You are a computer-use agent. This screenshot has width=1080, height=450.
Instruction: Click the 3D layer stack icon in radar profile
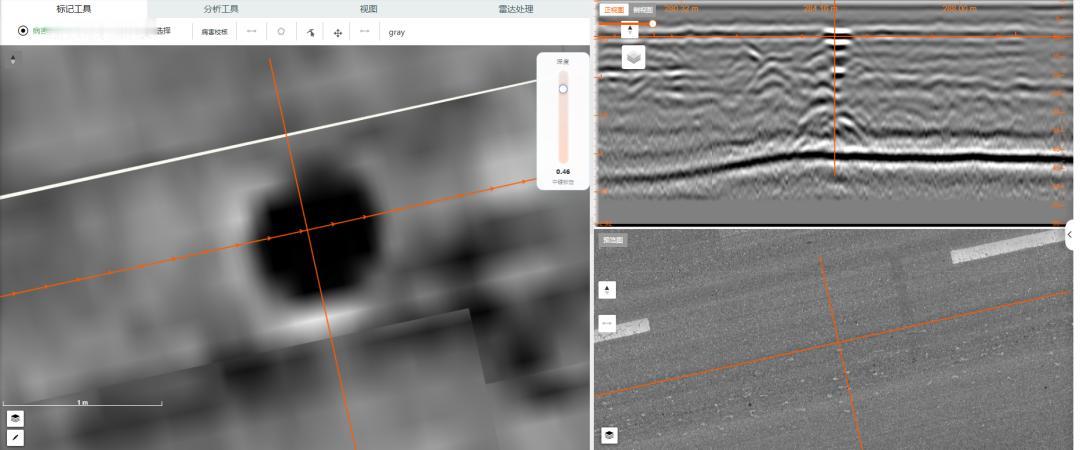[x=633, y=57]
